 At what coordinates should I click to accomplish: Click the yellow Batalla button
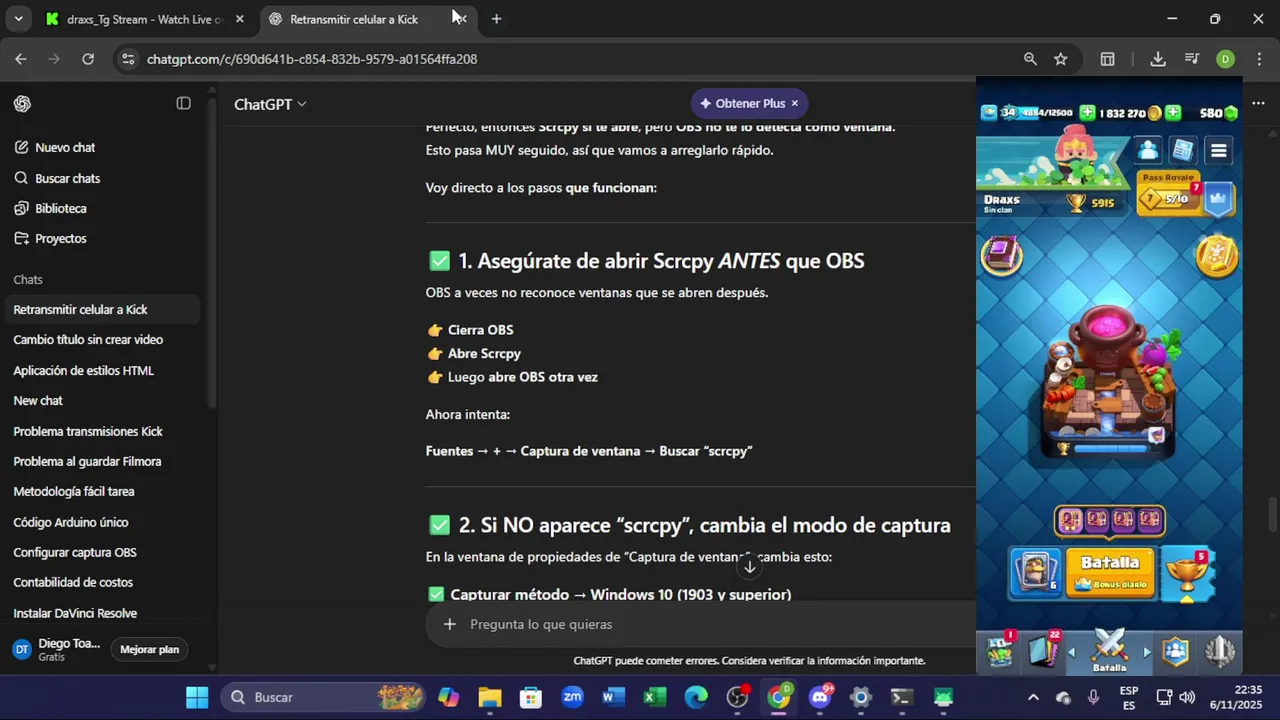[1110, 572]
